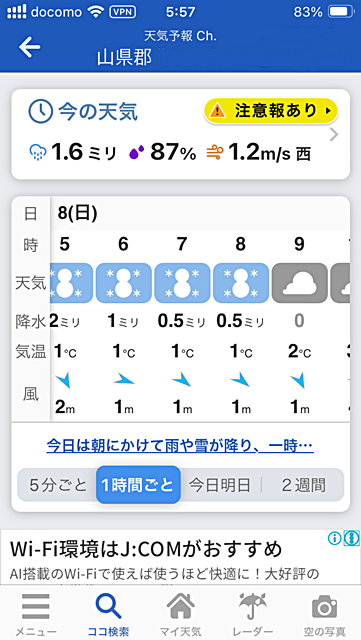Tap the wind arrow for 7 o'clock

pos(181,380)
